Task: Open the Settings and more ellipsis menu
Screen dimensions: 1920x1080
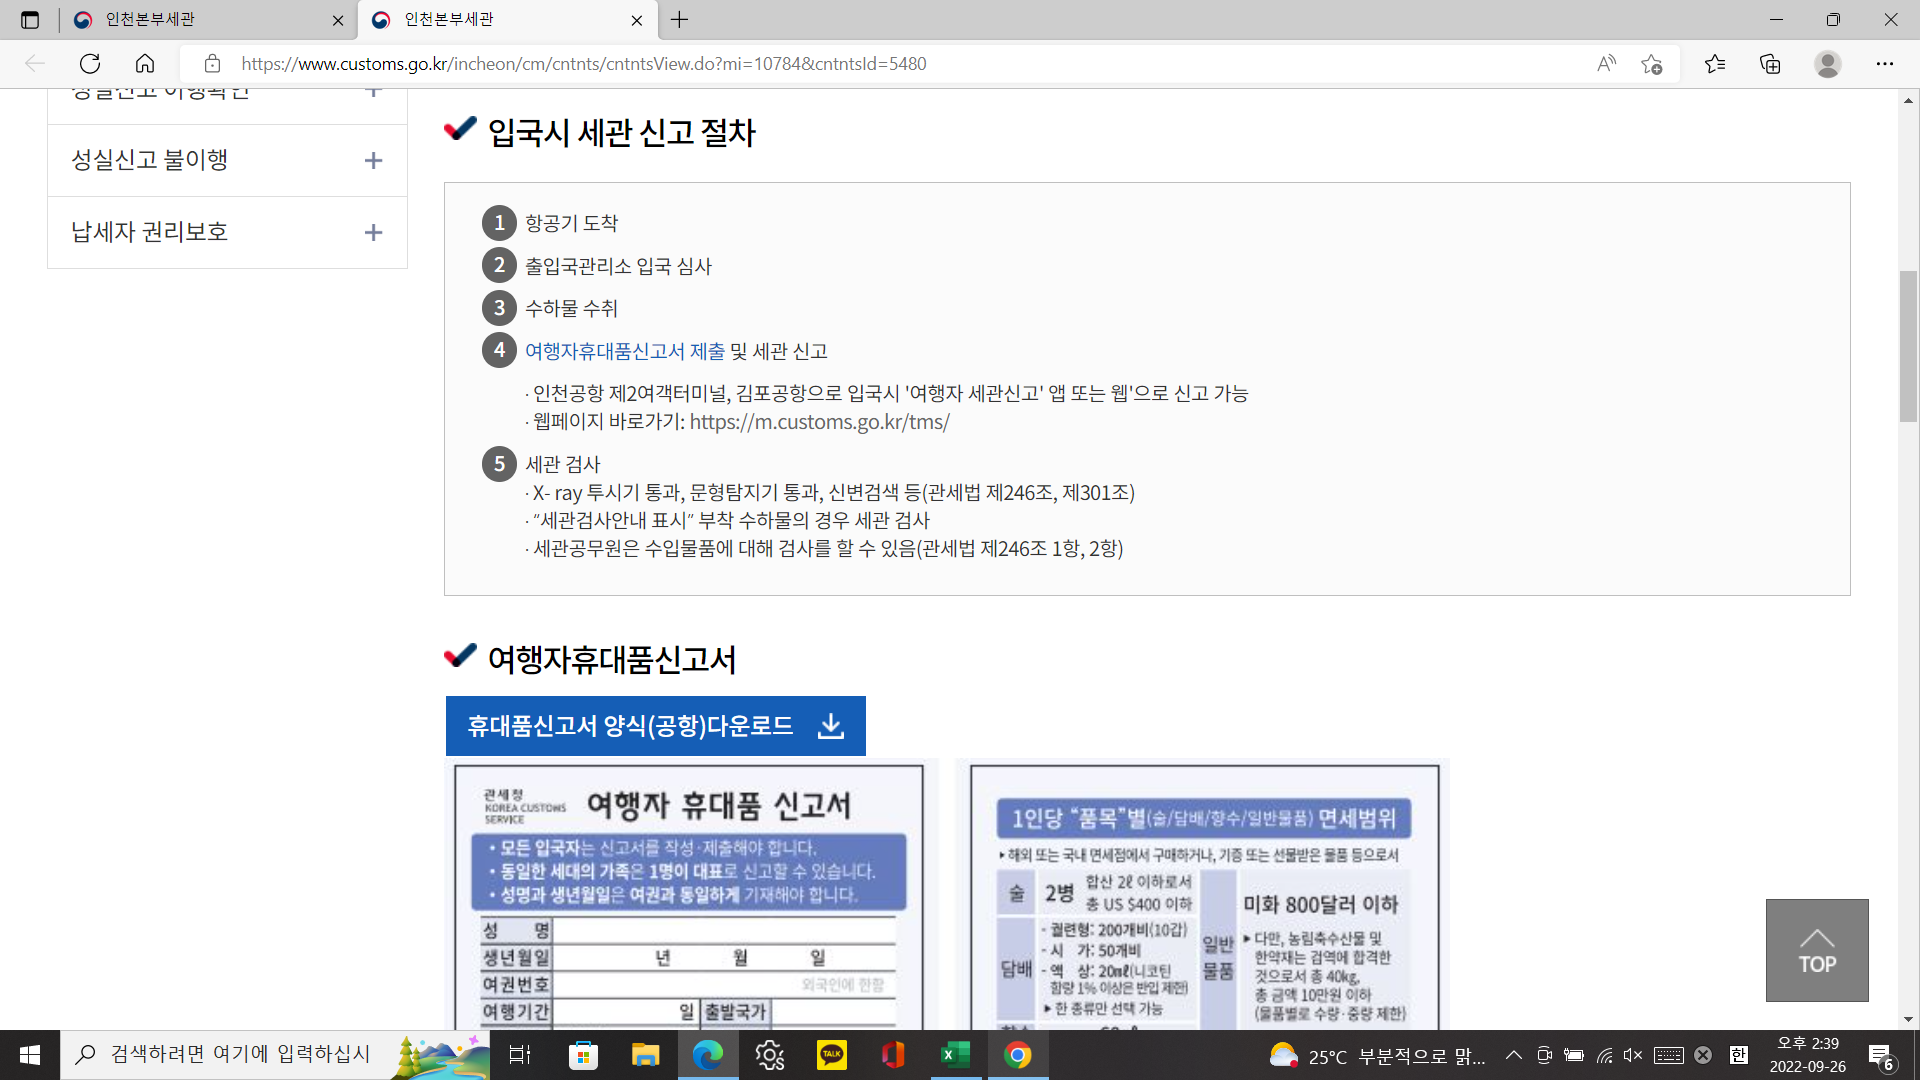Action: coord(1884,64)
